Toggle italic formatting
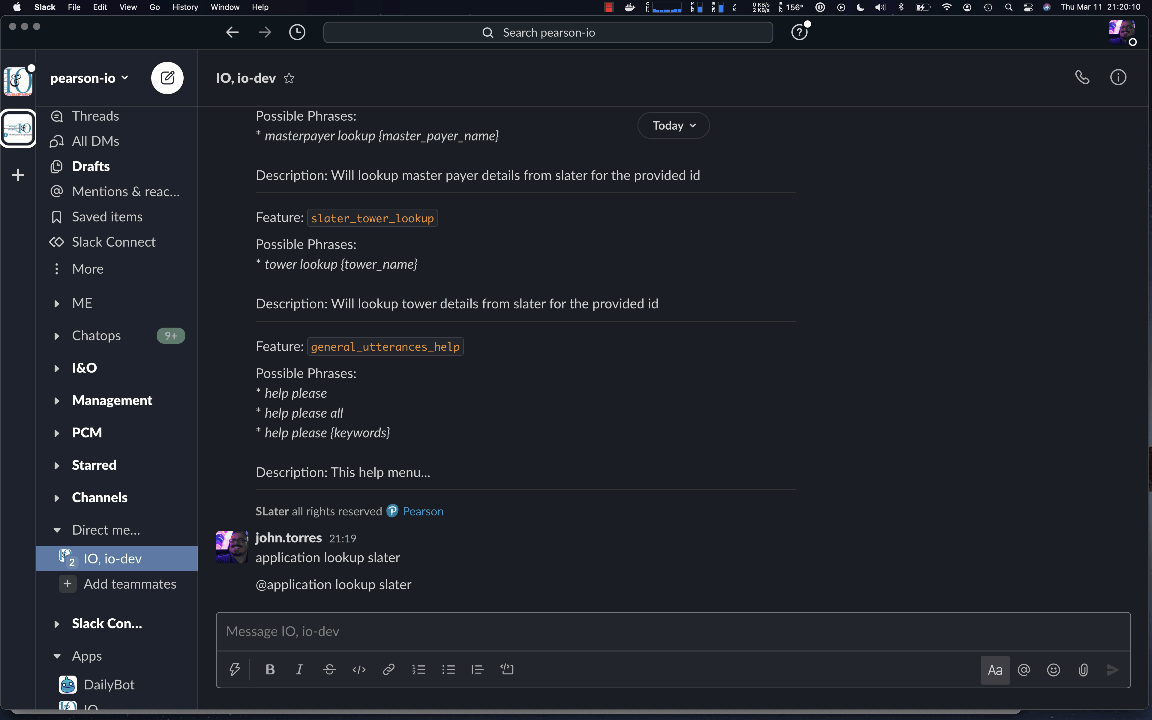Image resolution: width=1152 pixels, height=720 pixels. tap(299, 669)
